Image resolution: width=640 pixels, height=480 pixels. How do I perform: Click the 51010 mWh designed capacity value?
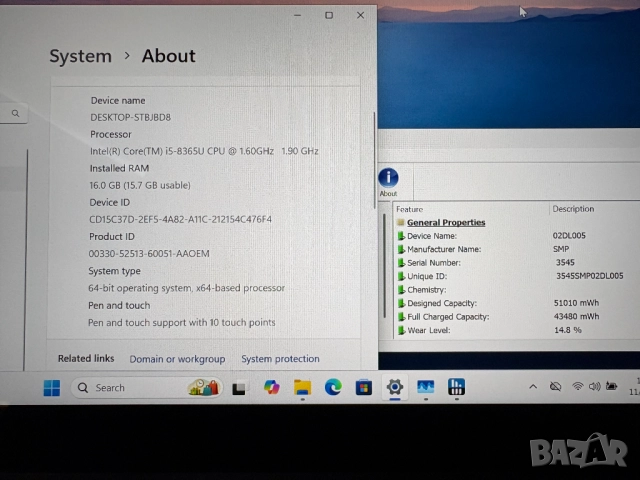pyautogui.click(x=576, y=303)
